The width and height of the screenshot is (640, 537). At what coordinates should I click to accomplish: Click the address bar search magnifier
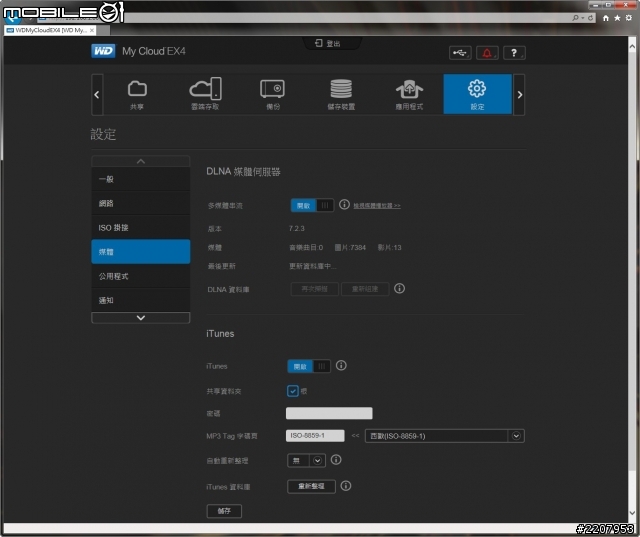576,18
